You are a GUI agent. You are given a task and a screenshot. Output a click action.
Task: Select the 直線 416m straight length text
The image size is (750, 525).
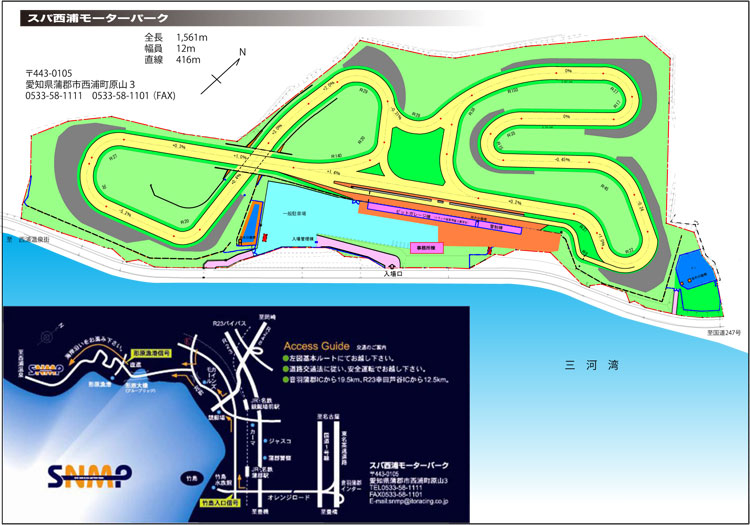(x=172, y=60)
